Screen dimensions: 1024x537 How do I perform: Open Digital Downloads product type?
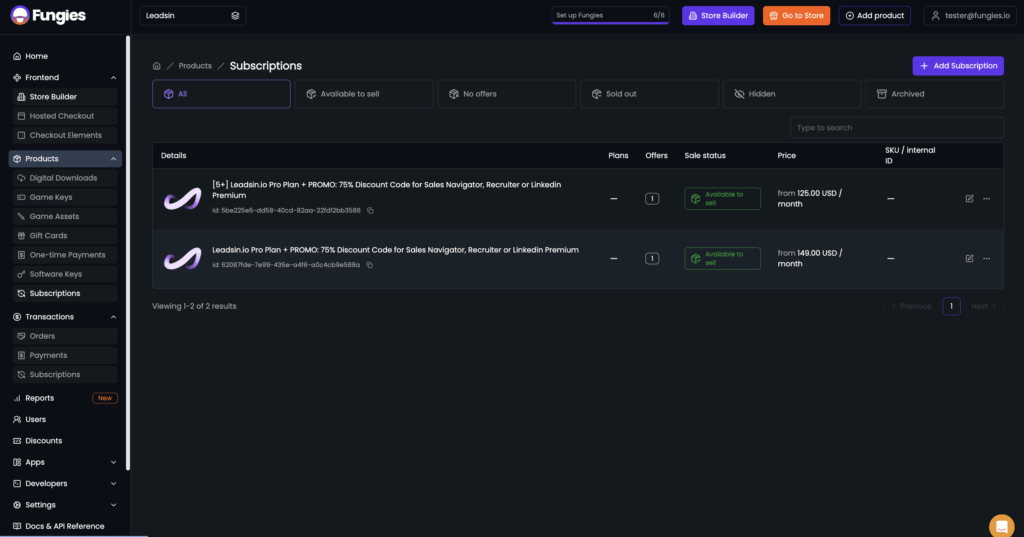64,178
